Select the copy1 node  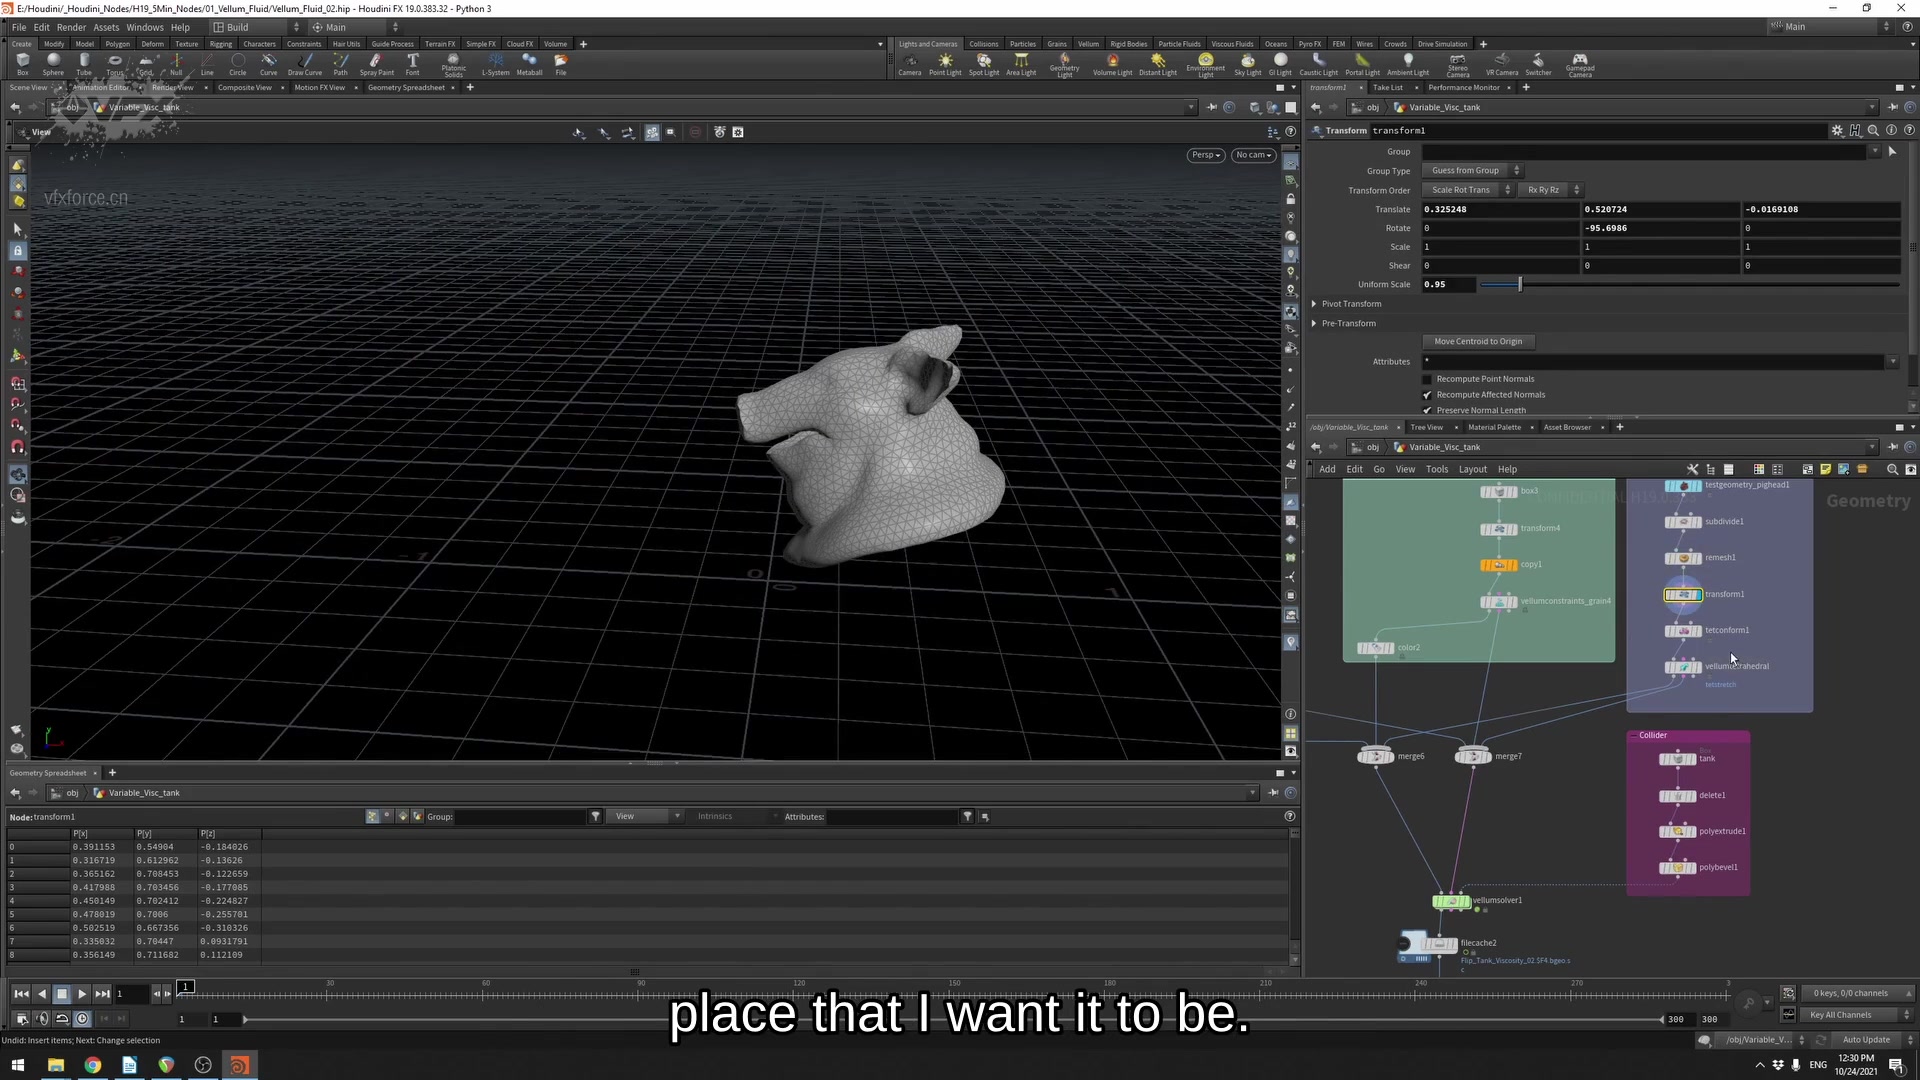(x=1498, y=565)
